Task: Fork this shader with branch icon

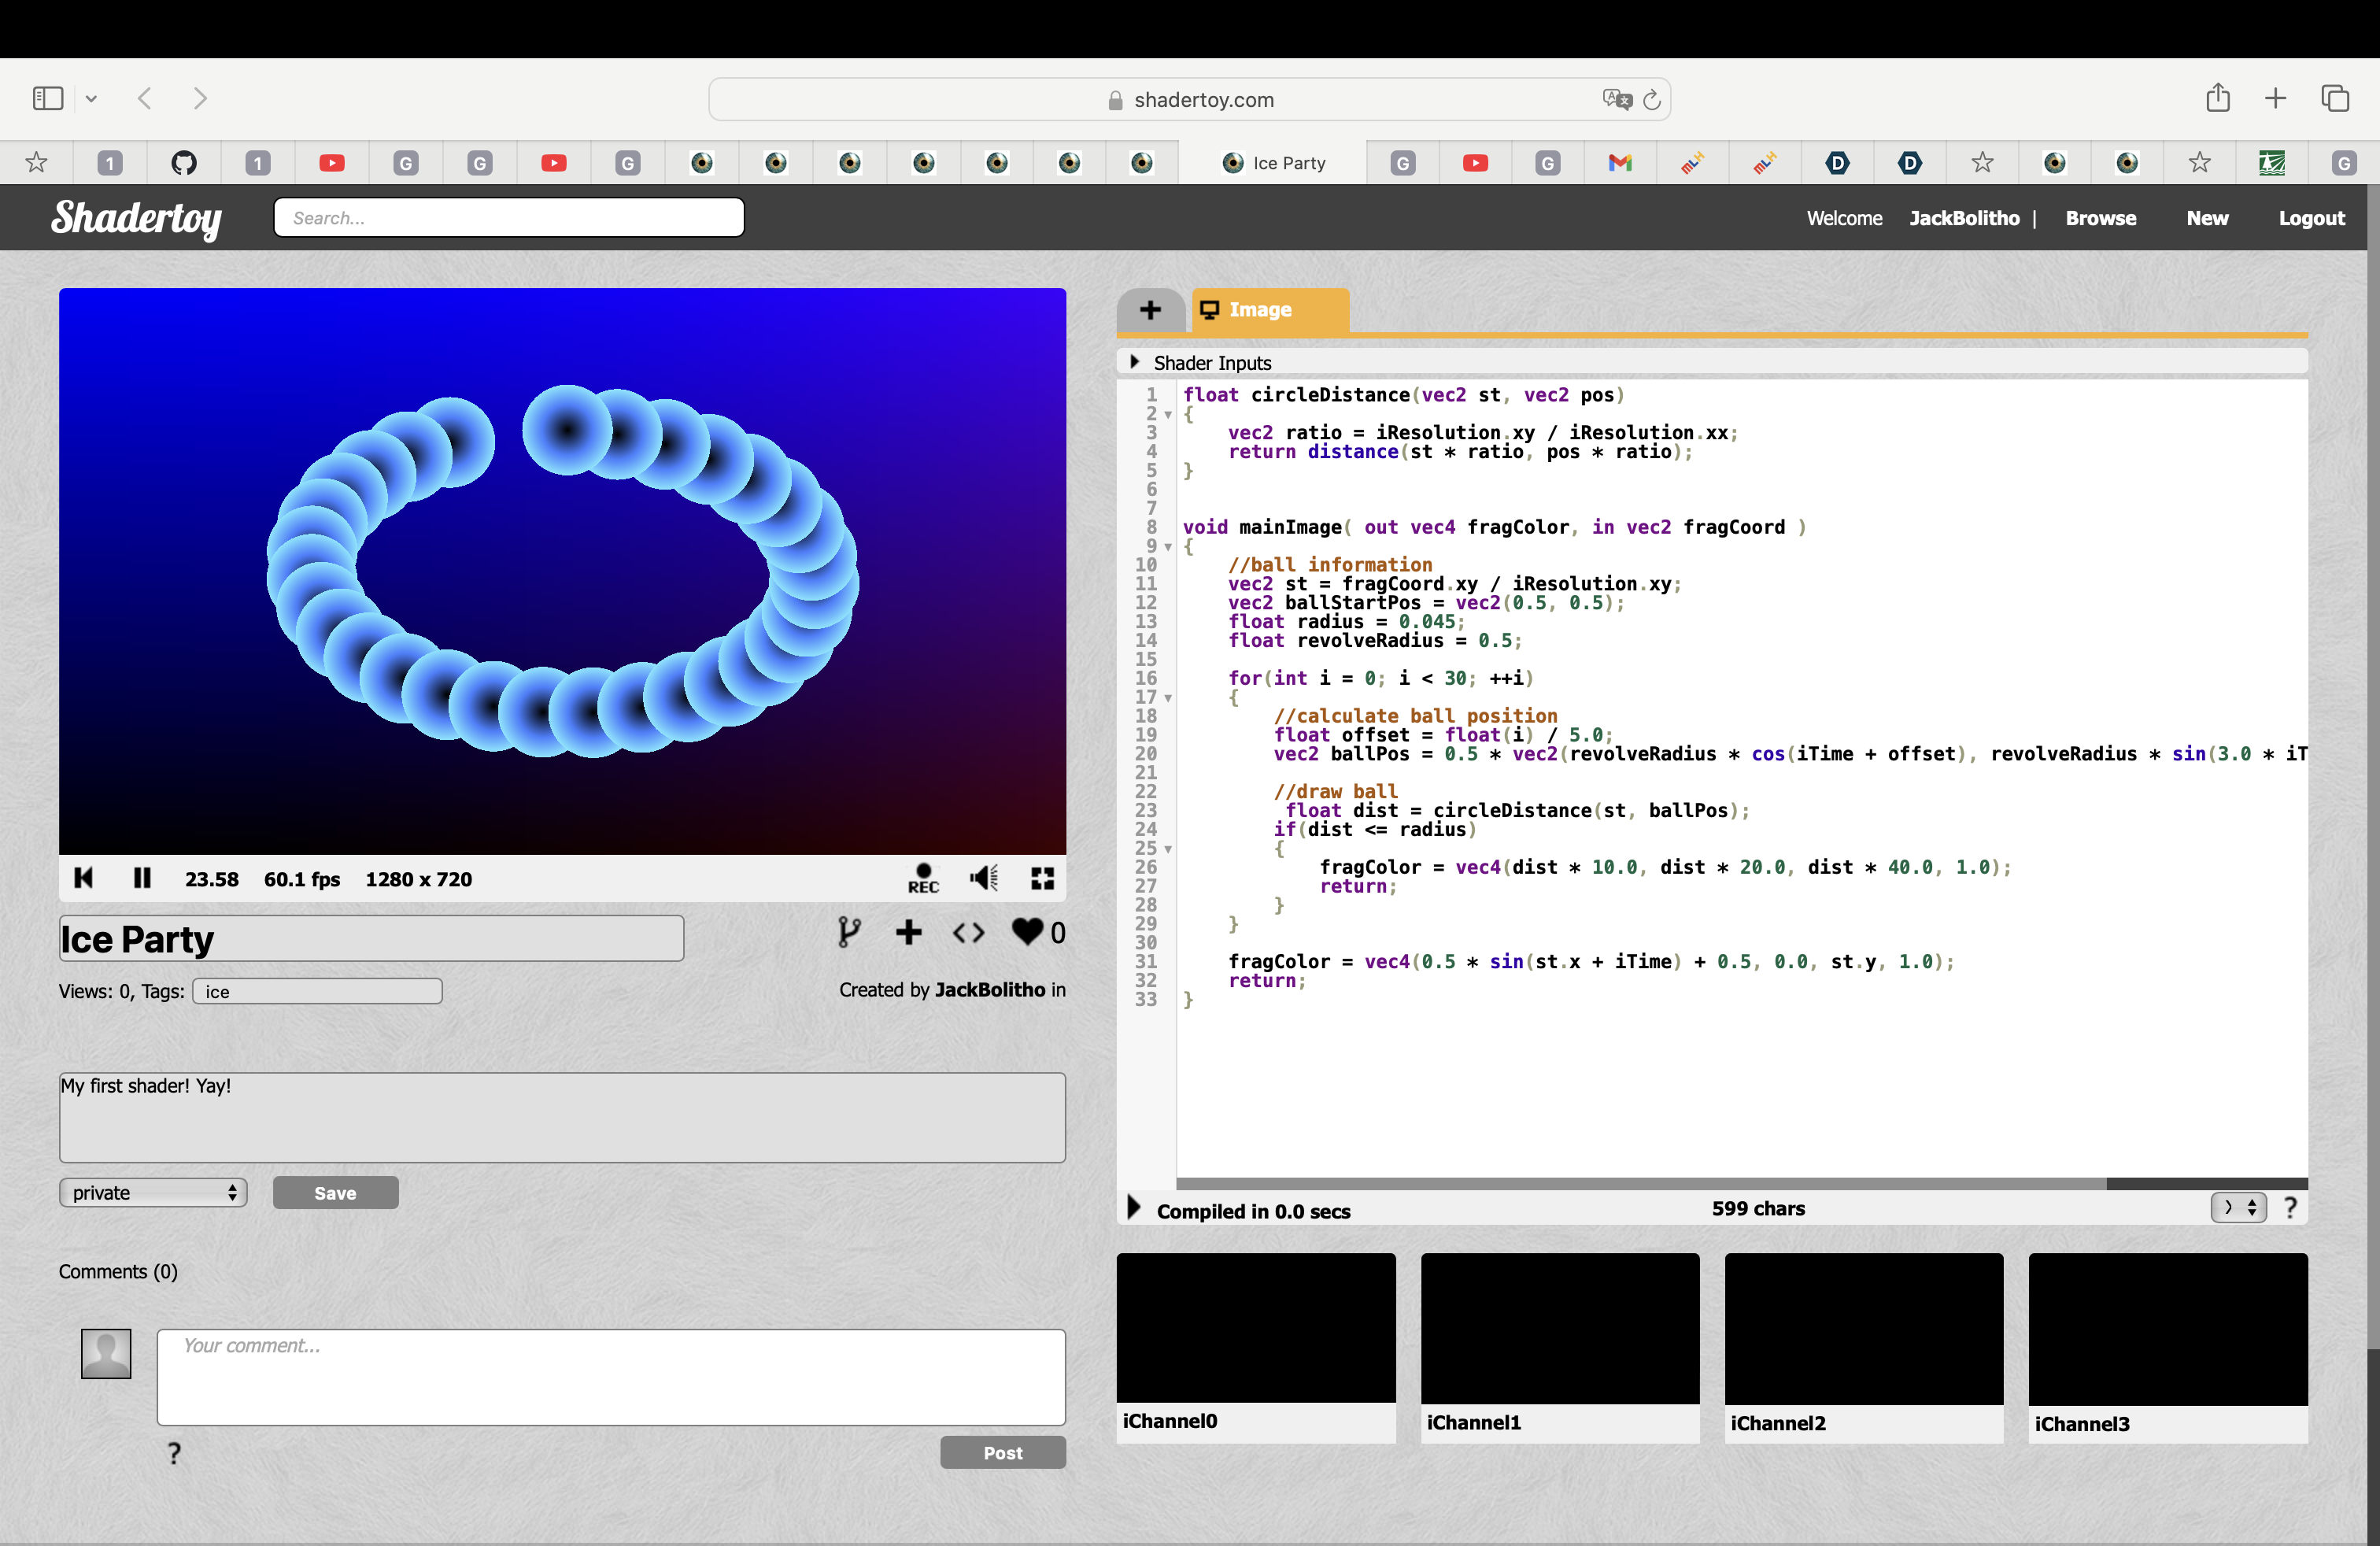Action: 848,932
